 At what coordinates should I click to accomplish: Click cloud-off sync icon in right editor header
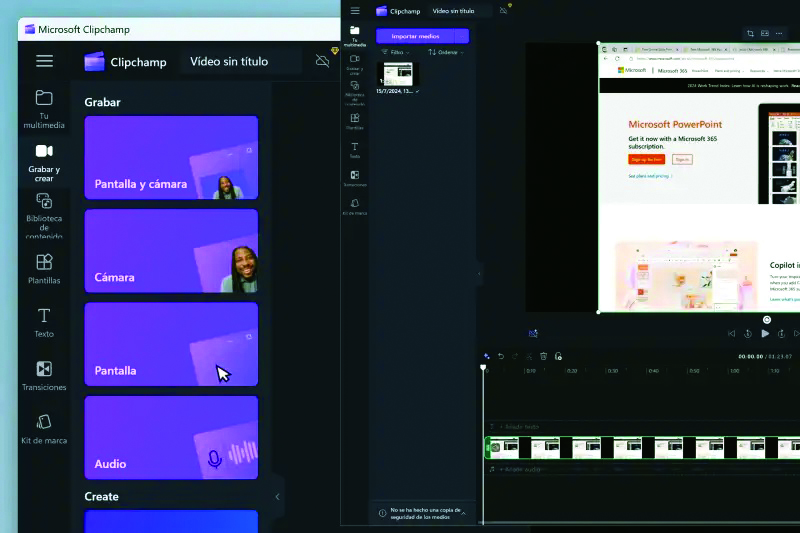point(504,11)
